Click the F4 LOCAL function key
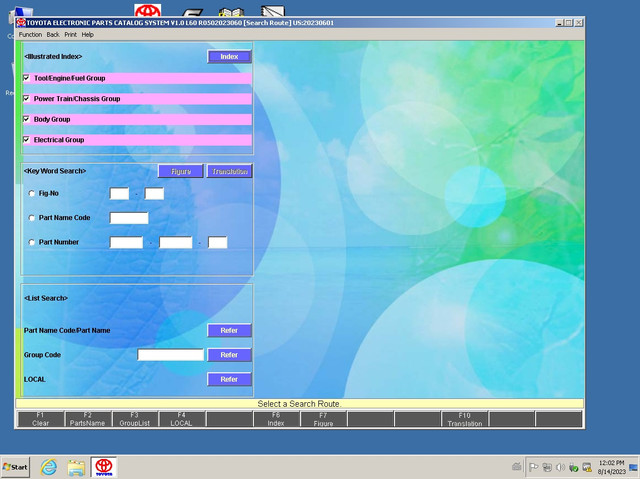 (x=182, y=419)
